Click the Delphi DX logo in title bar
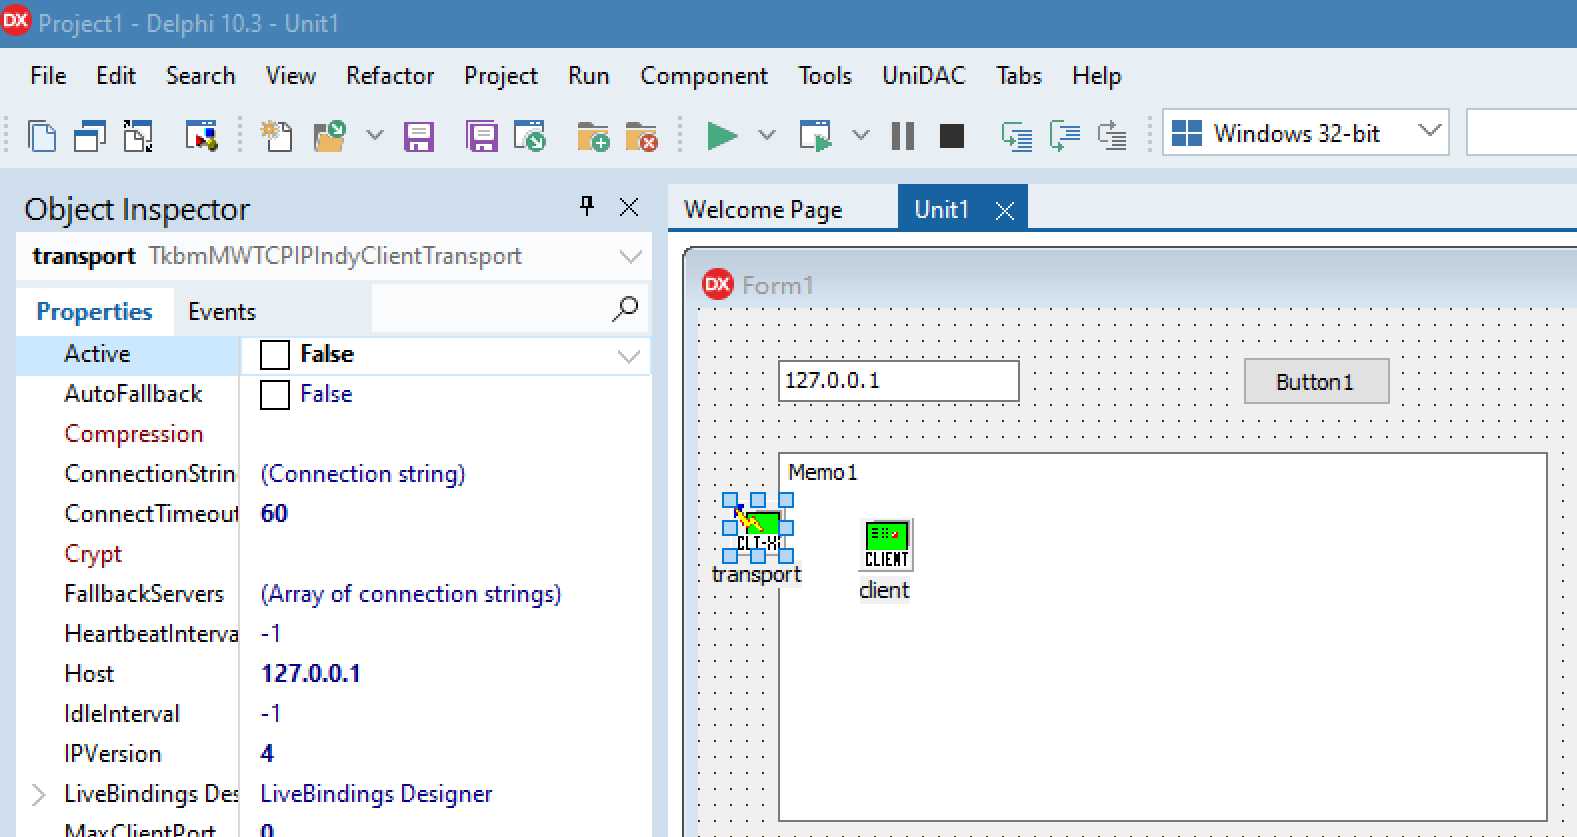 17,21
